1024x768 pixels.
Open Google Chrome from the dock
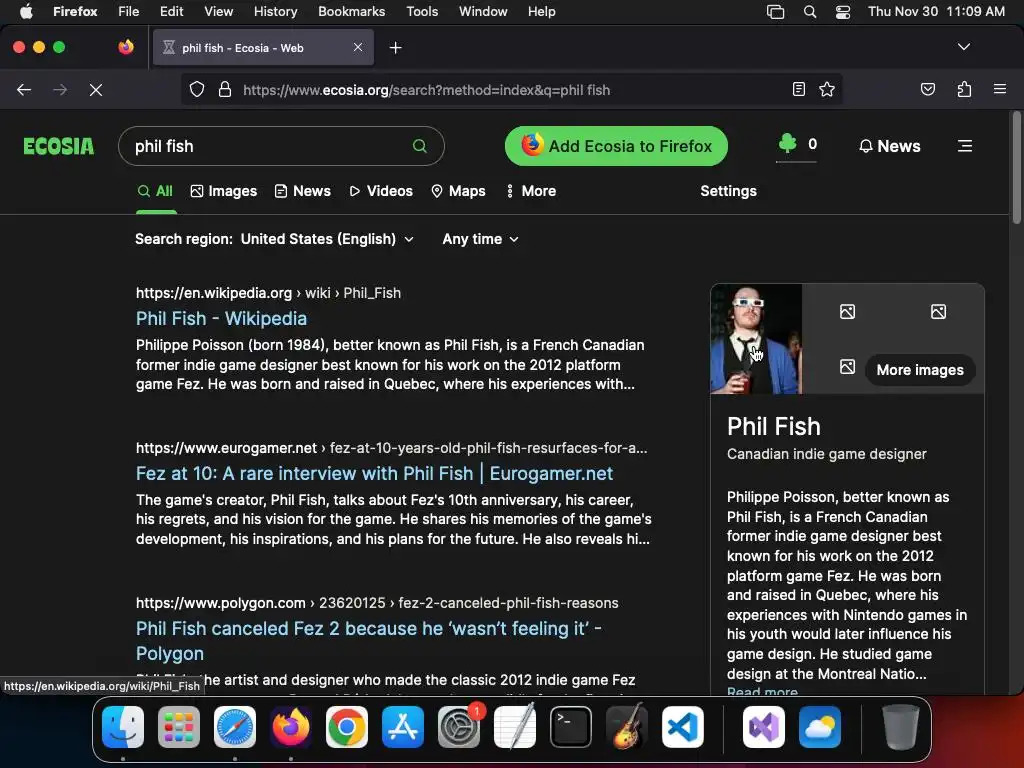[x=347, y=727]
